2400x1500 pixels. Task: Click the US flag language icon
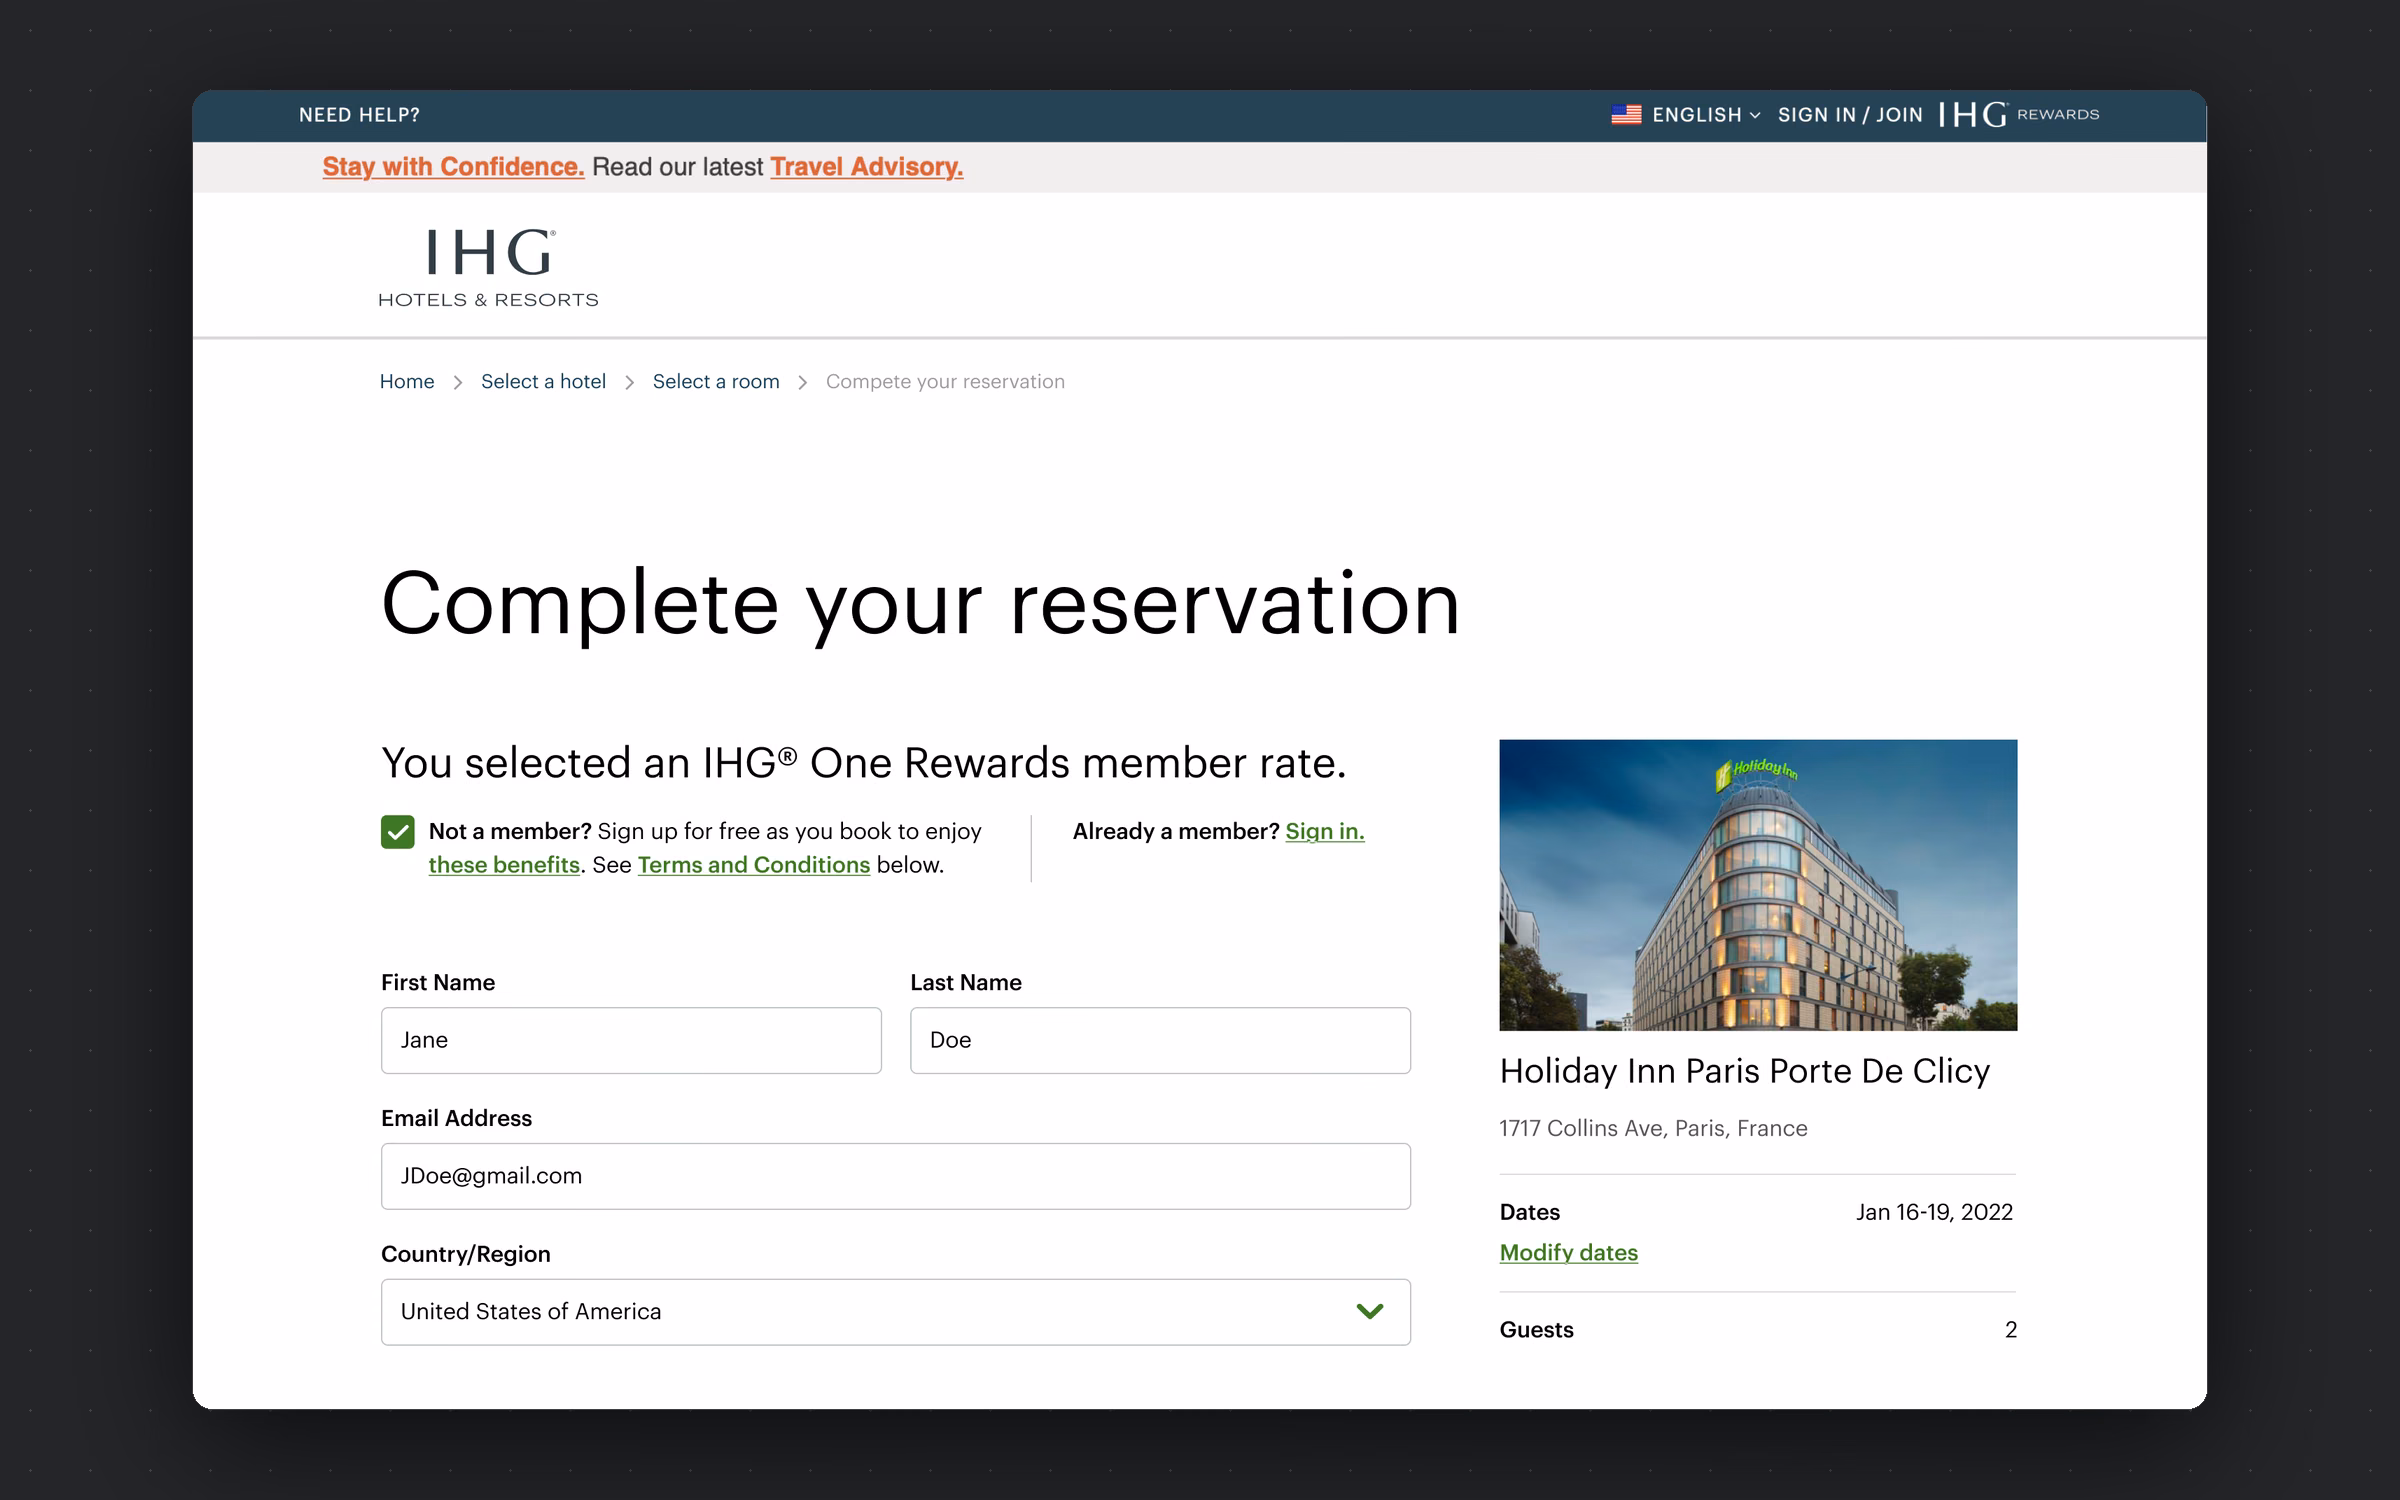click(1626, 115)
